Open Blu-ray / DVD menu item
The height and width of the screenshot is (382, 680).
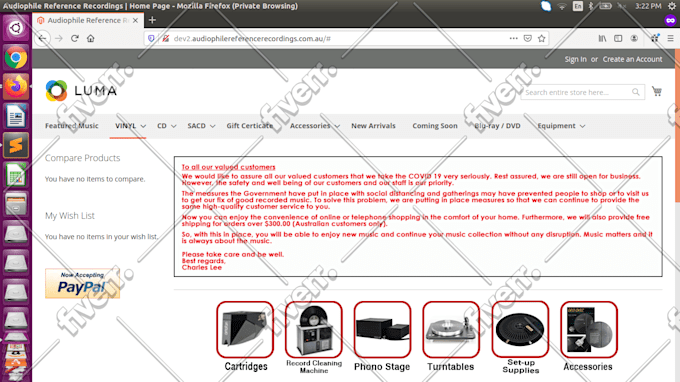(497, 126)
